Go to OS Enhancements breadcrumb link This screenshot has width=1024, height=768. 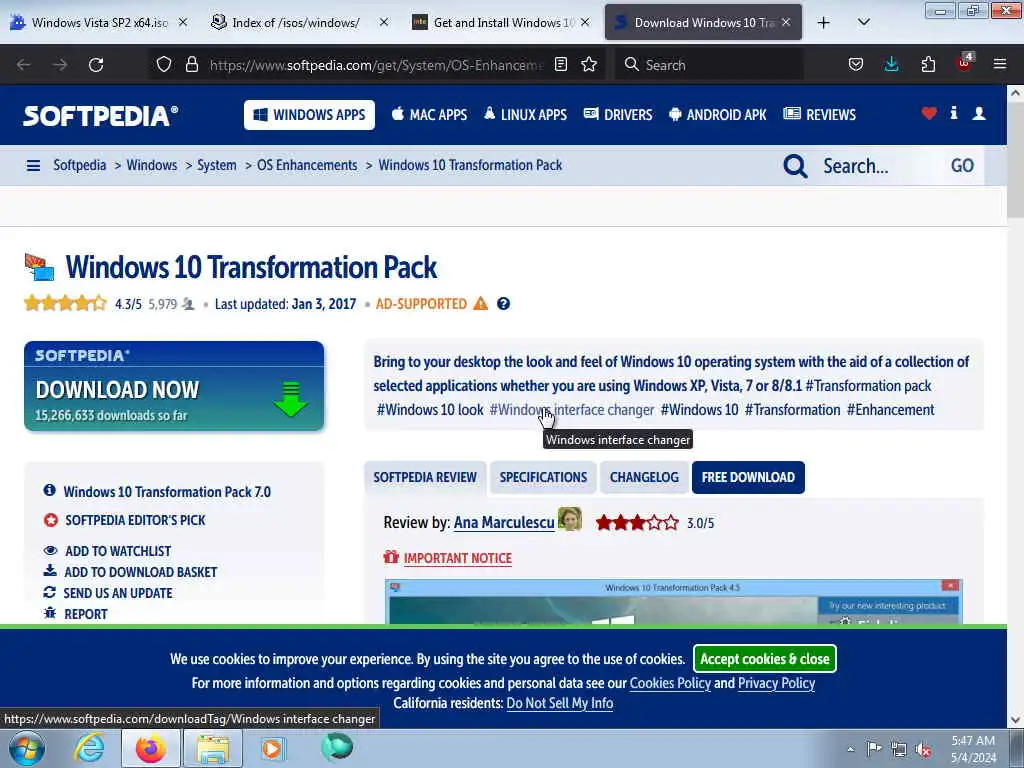tap(307, 165)
